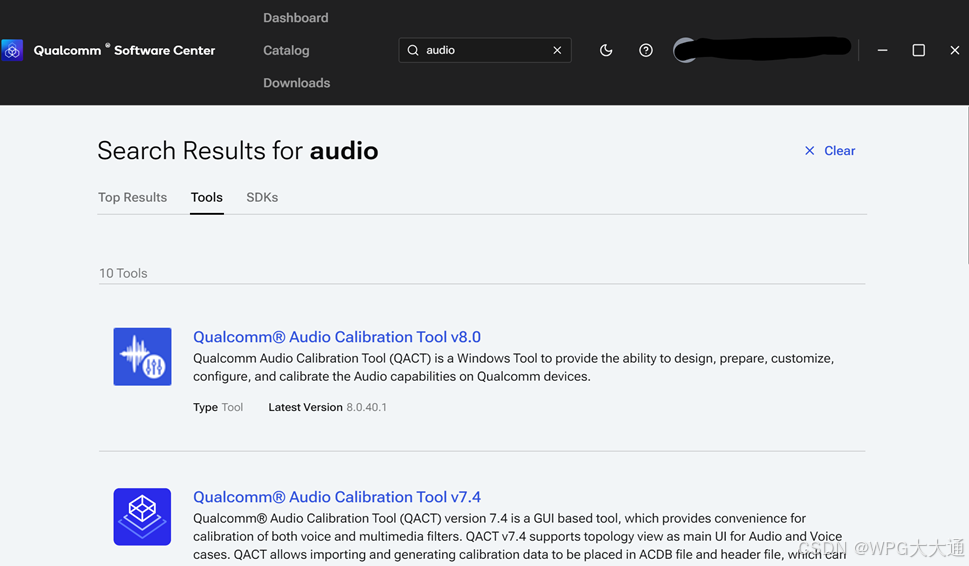Screen dimensions: 969x566
Task: Open the user profile avatar
Action: click(x=685, y=50)
